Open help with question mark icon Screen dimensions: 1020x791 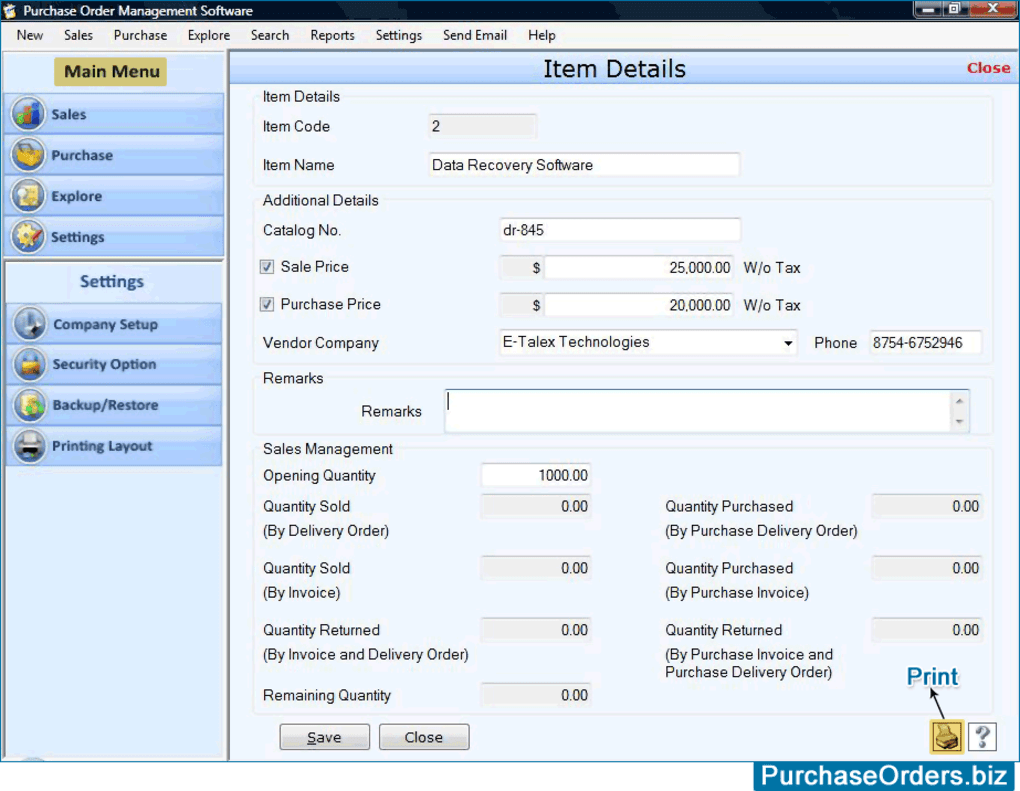click(x=982, y=737)
